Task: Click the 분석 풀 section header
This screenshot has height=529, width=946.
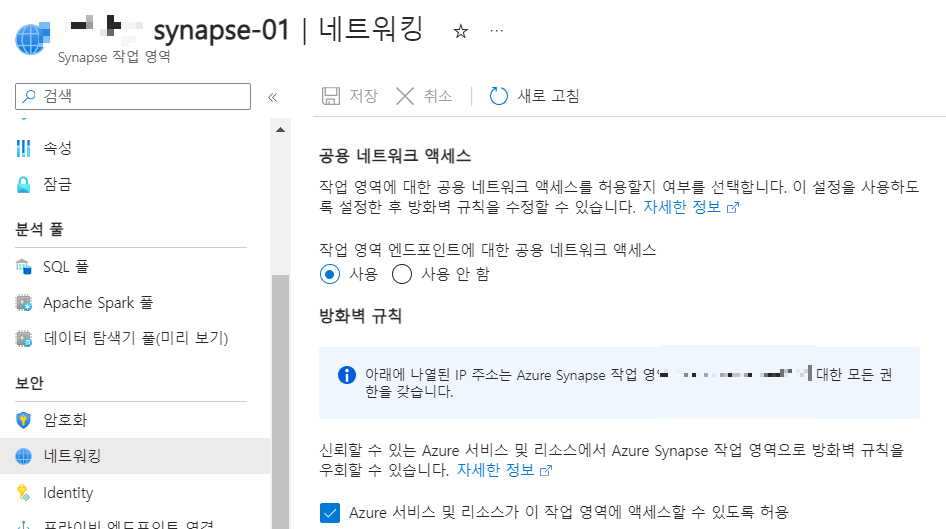Action: [x=39, y=229]
